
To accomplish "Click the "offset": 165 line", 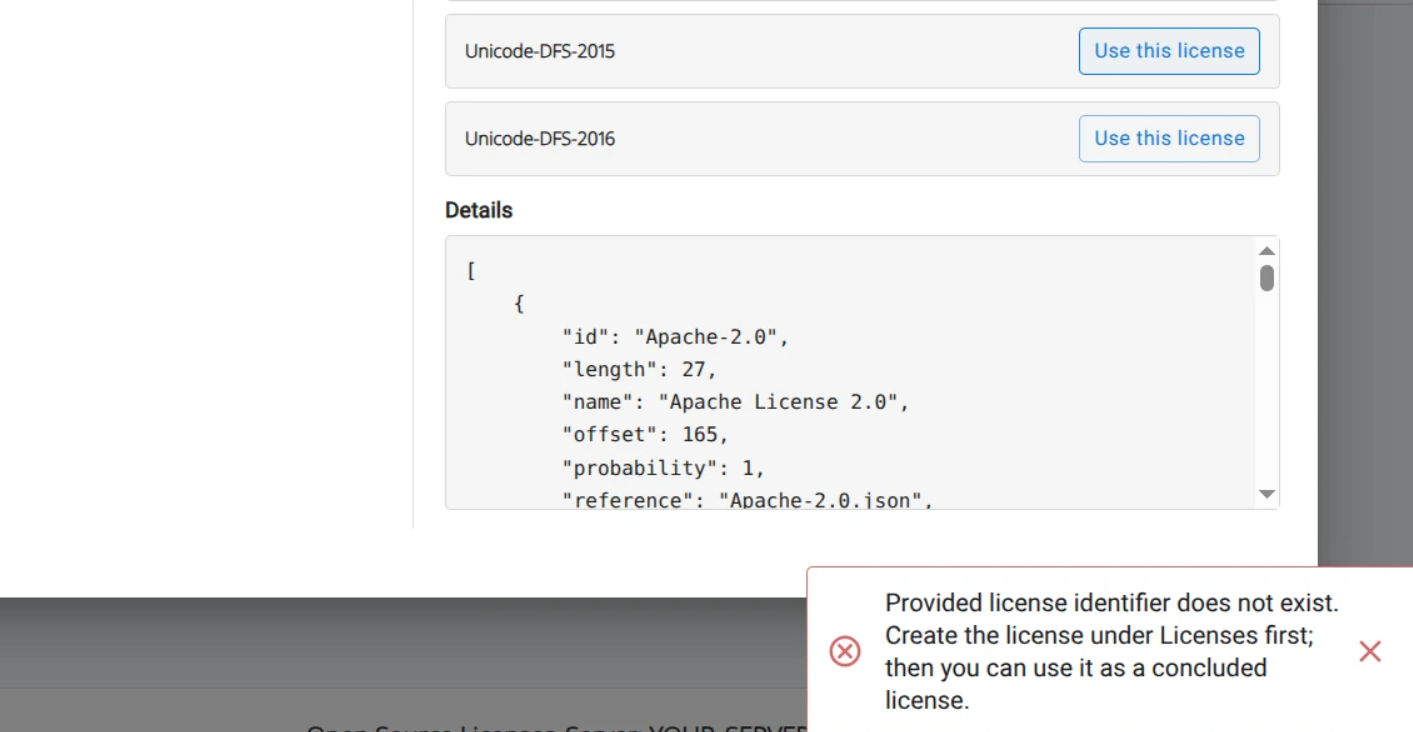I will pos(646,435).
